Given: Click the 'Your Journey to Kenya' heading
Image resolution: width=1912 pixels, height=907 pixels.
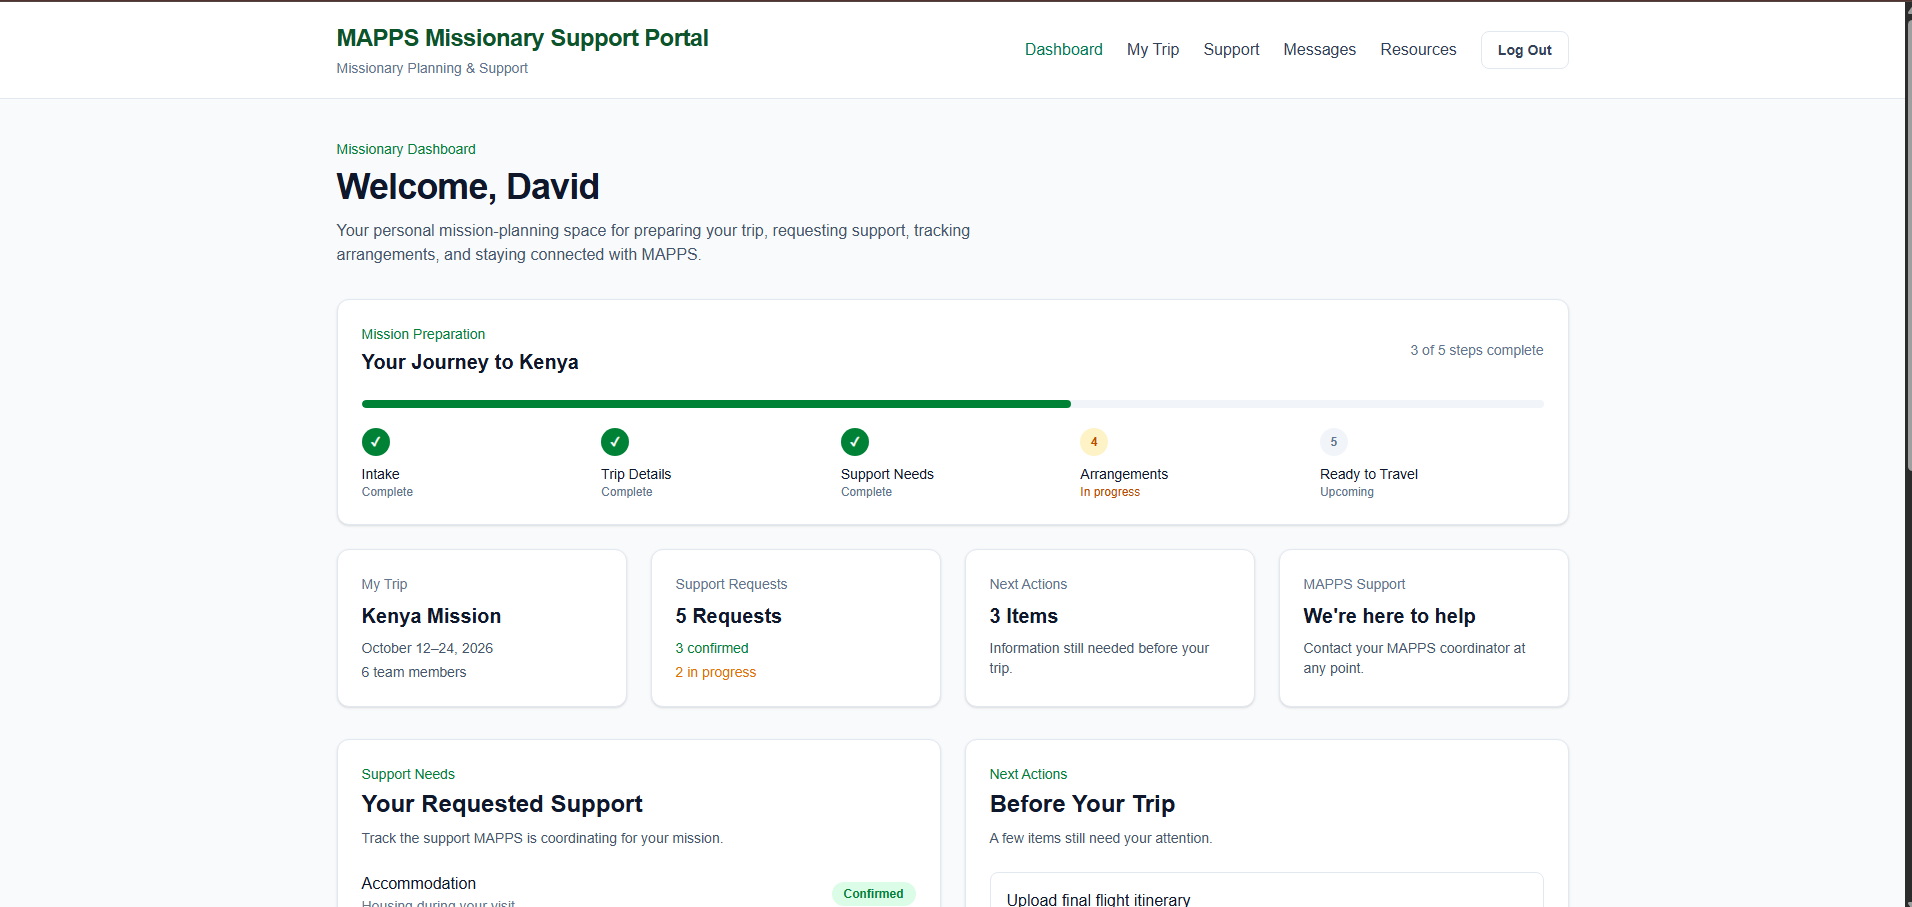Looking at the screenshot, I should tap(470, 362).
